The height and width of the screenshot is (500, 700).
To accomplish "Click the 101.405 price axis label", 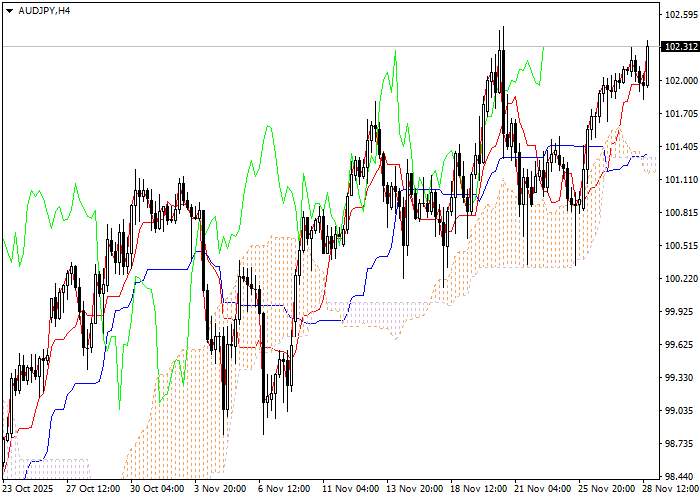I will (x=681, y=146).
